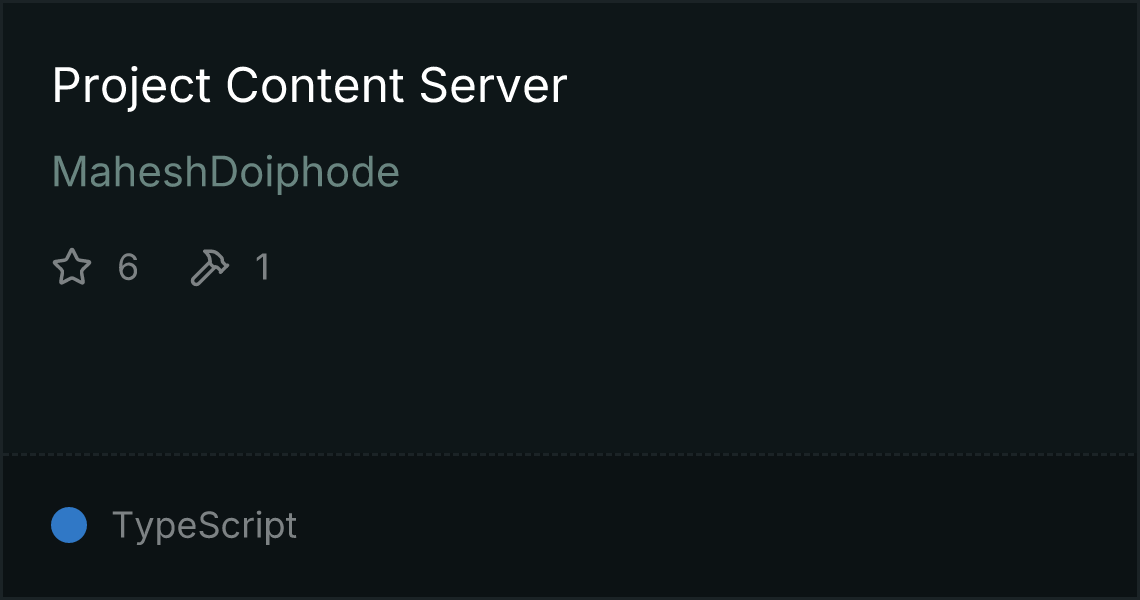Open the Project Content Server title
Viewport: 1140px width, 600px height.
coord(309,86)
